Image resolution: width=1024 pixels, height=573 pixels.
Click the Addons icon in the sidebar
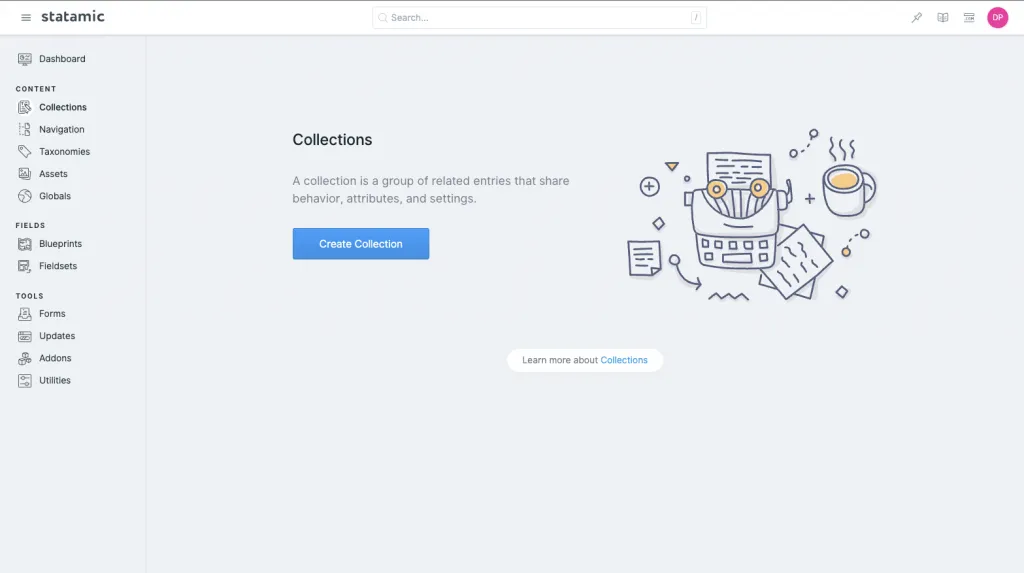tap(25, 358)
